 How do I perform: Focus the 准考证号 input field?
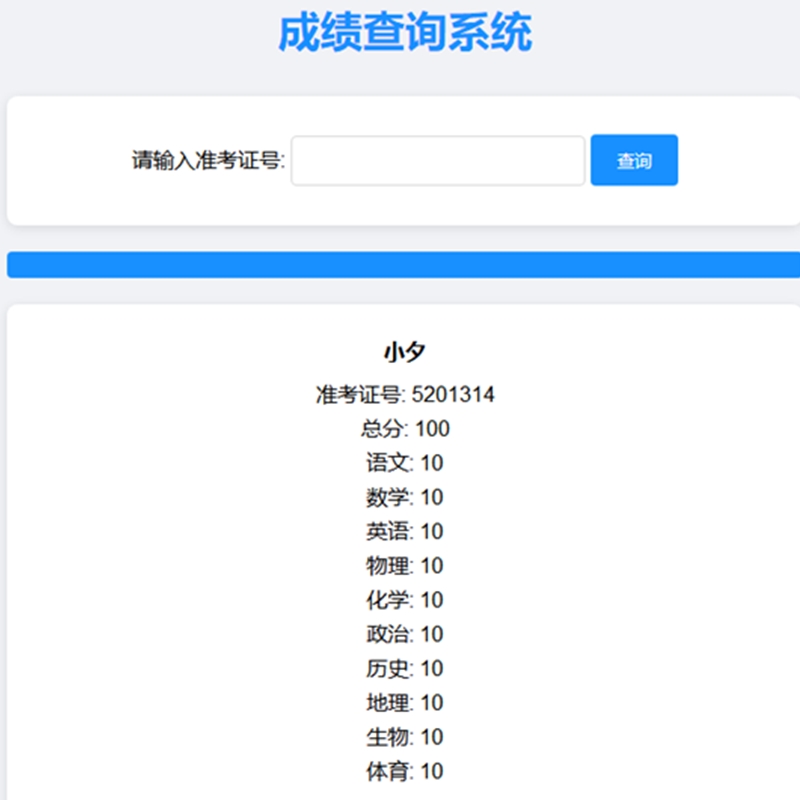pyautogui.click(x=437, y=161)
